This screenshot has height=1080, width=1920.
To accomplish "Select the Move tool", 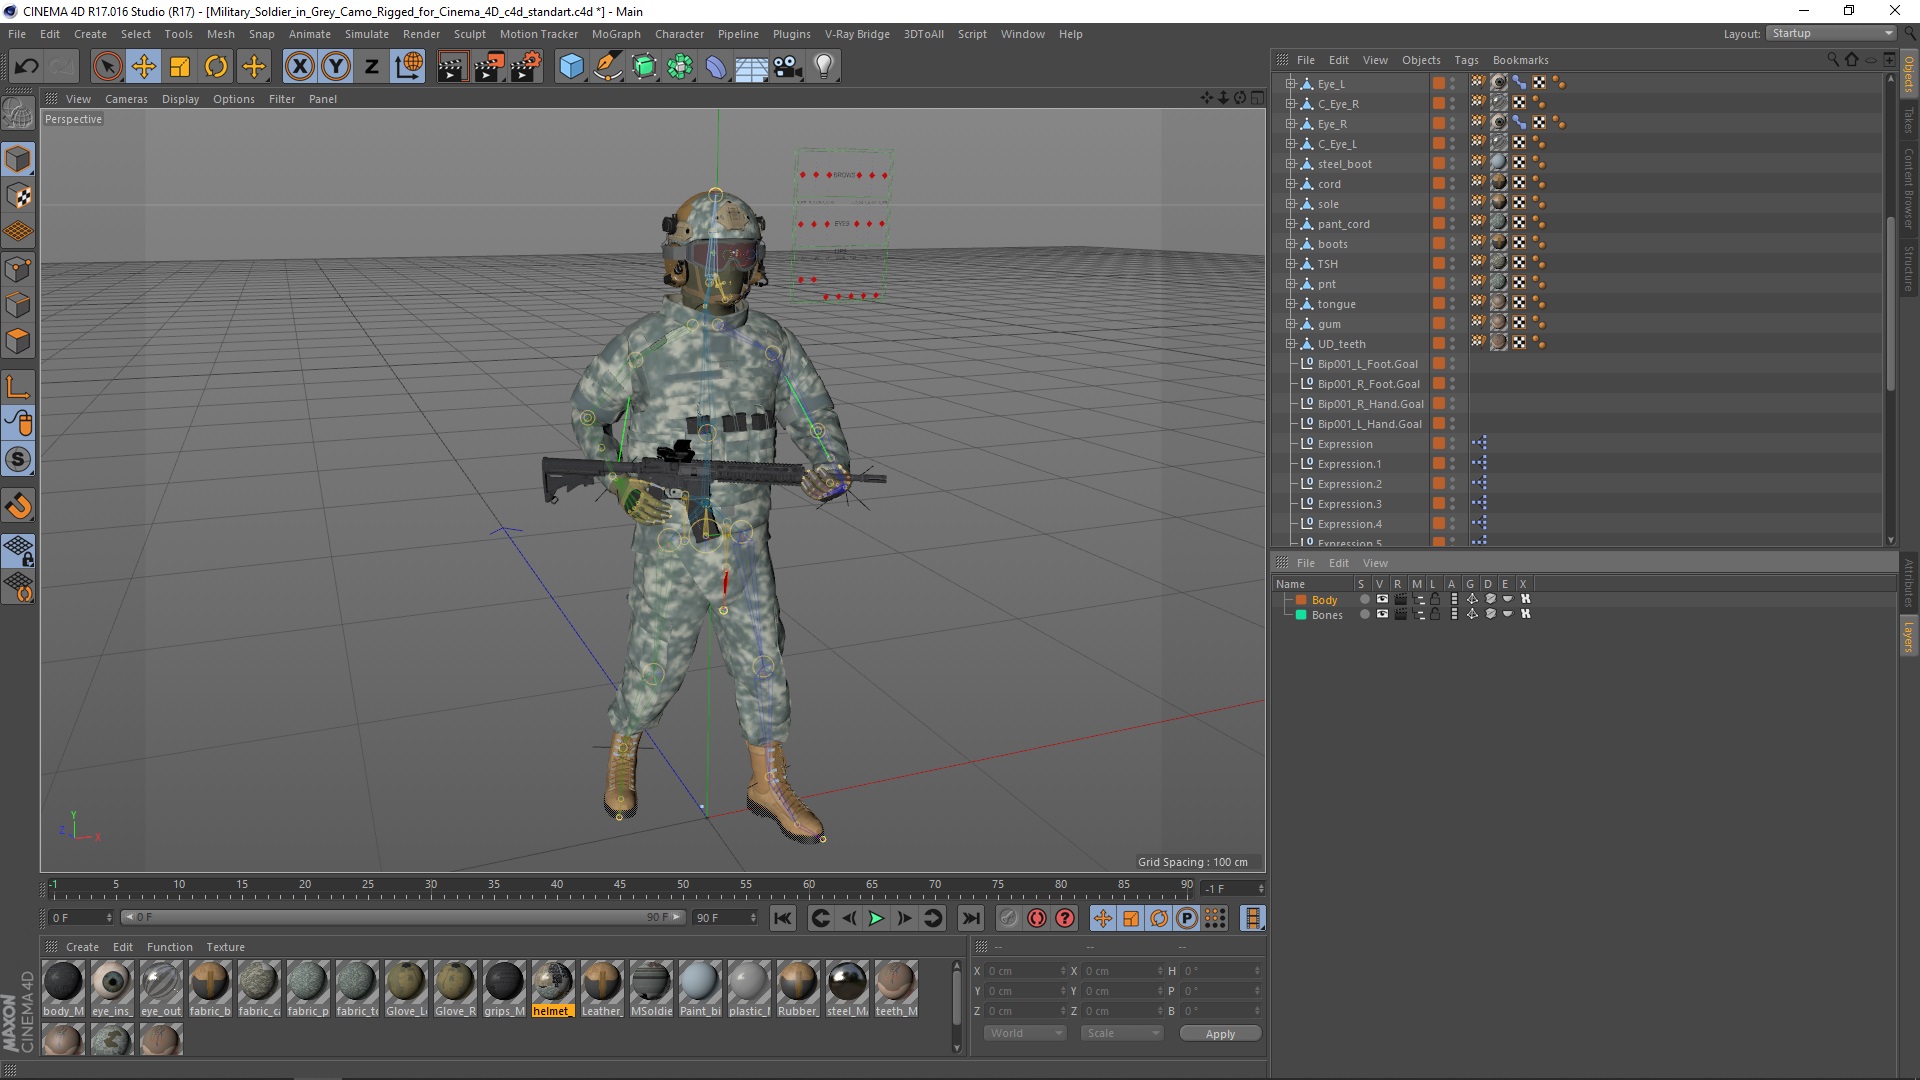I will pyautogui.click(x=144, y=67).
